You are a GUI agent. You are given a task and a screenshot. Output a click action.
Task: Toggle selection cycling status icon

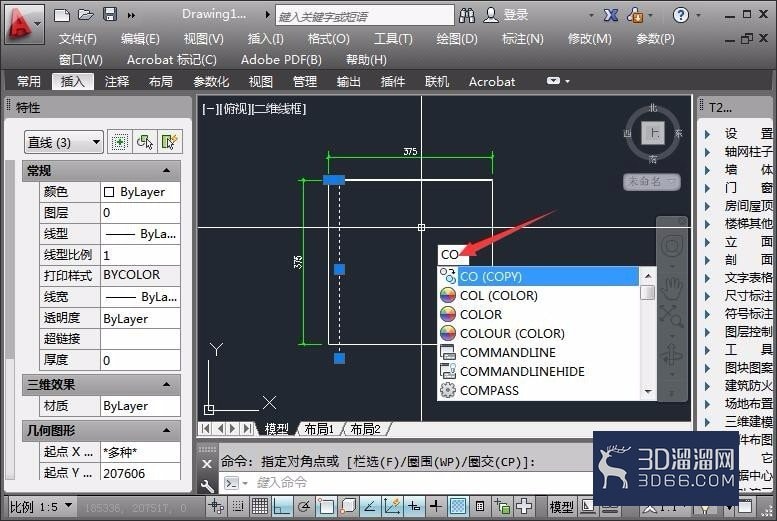click(502, 506)
